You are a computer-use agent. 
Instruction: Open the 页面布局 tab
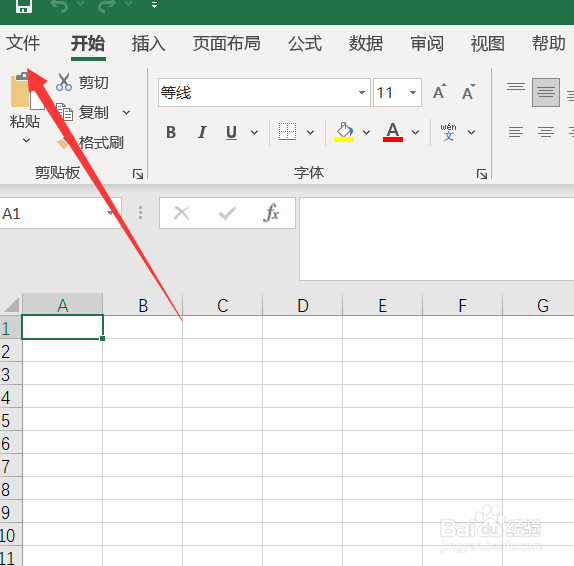(x=227, y=44)
